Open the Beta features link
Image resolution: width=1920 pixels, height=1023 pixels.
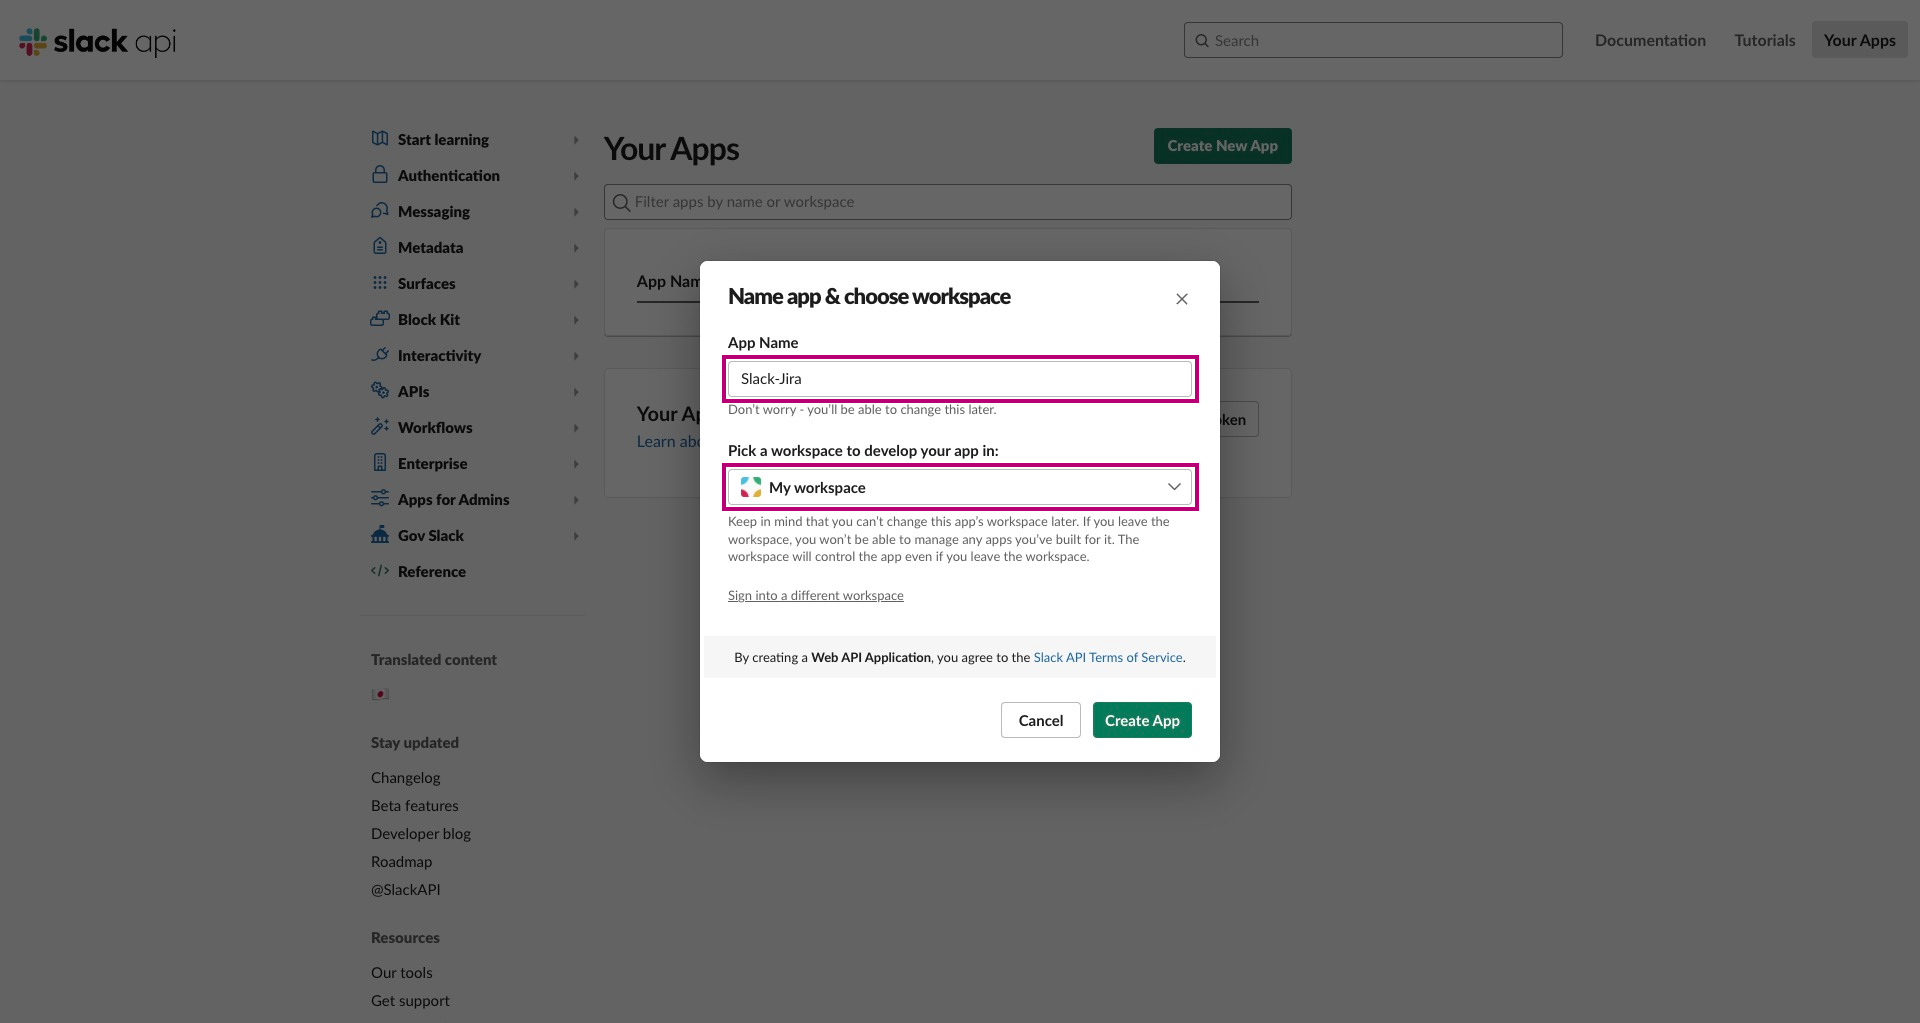[x=414, y=805]
